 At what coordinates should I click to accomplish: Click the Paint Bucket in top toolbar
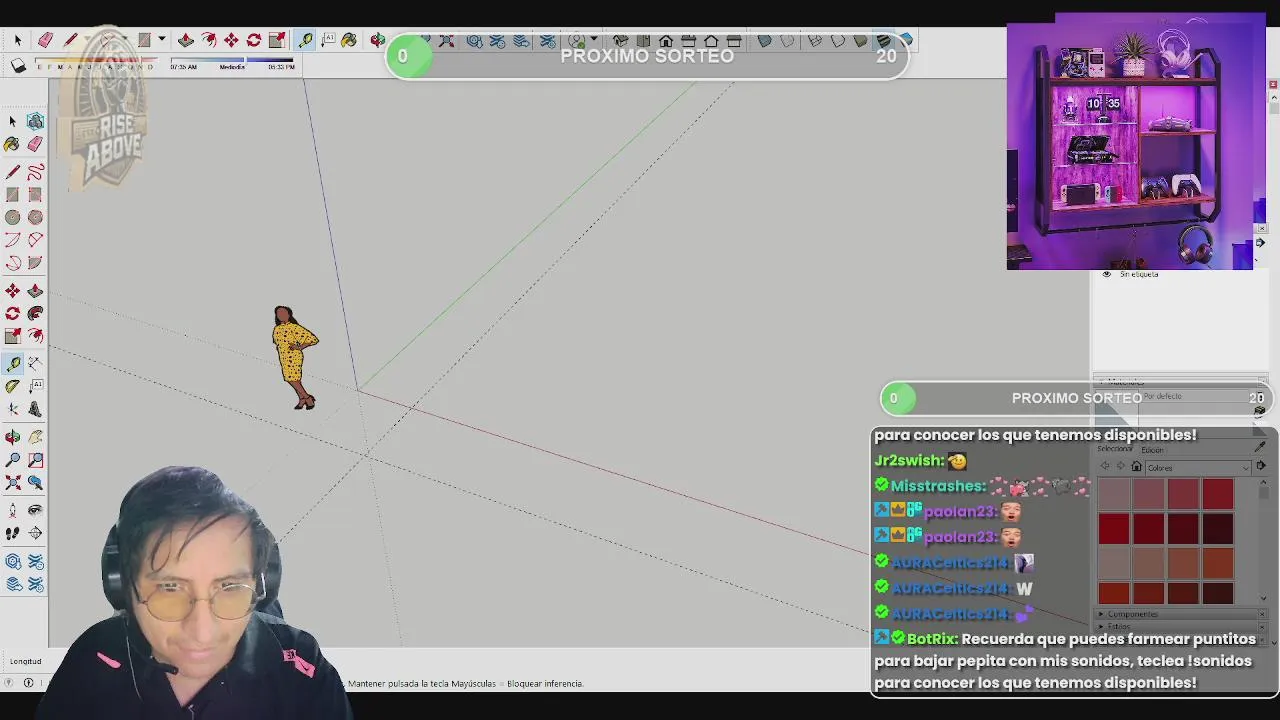(349, 40)
